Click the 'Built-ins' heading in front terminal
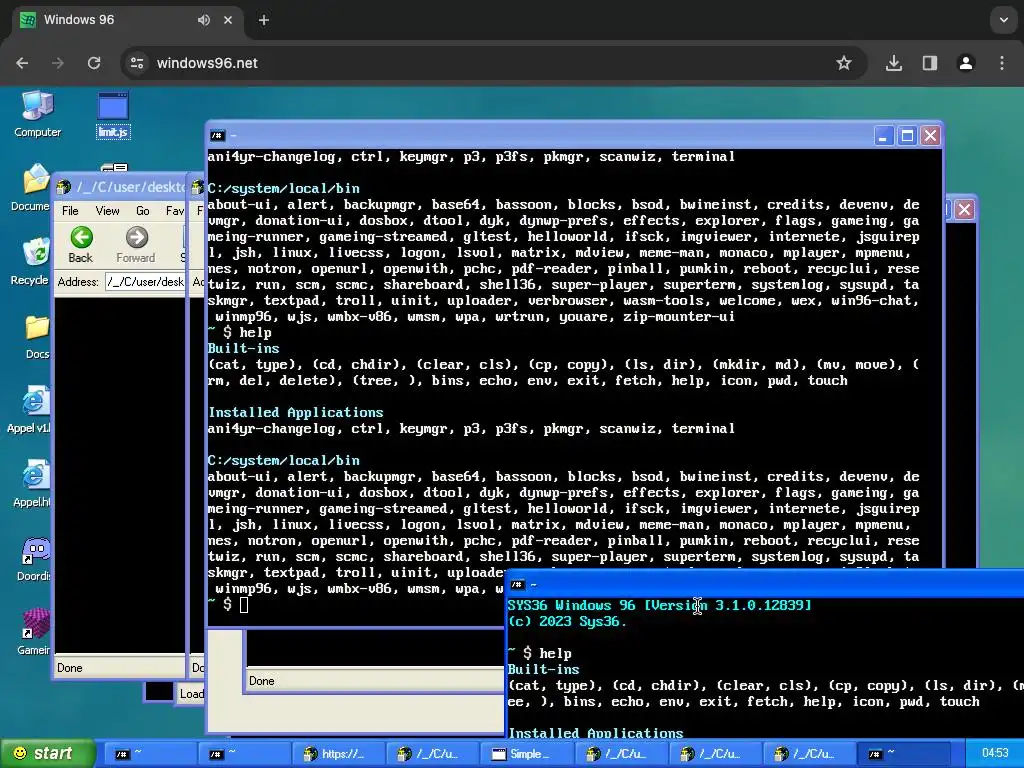Screen dimensions: 1024x768 543,669
